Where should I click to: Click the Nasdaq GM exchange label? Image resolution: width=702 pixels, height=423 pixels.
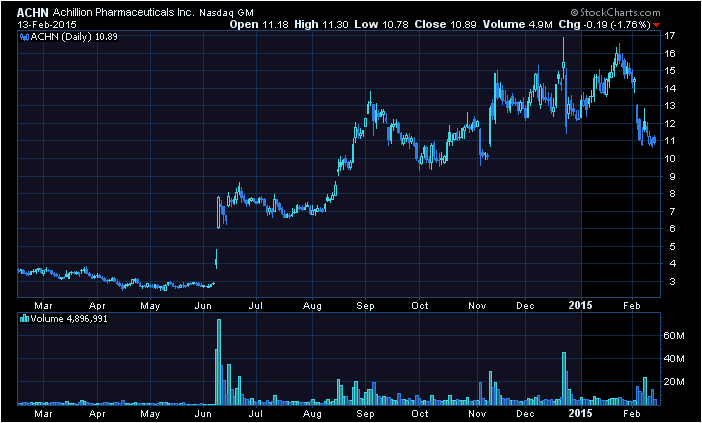click(x=226, y=13)
